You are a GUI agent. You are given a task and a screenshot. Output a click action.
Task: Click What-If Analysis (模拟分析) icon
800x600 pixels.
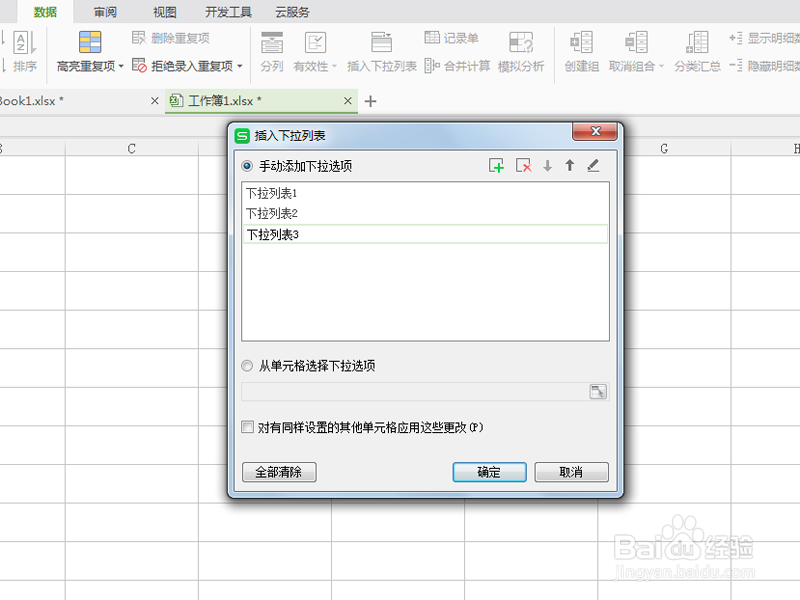click(521, 42)
